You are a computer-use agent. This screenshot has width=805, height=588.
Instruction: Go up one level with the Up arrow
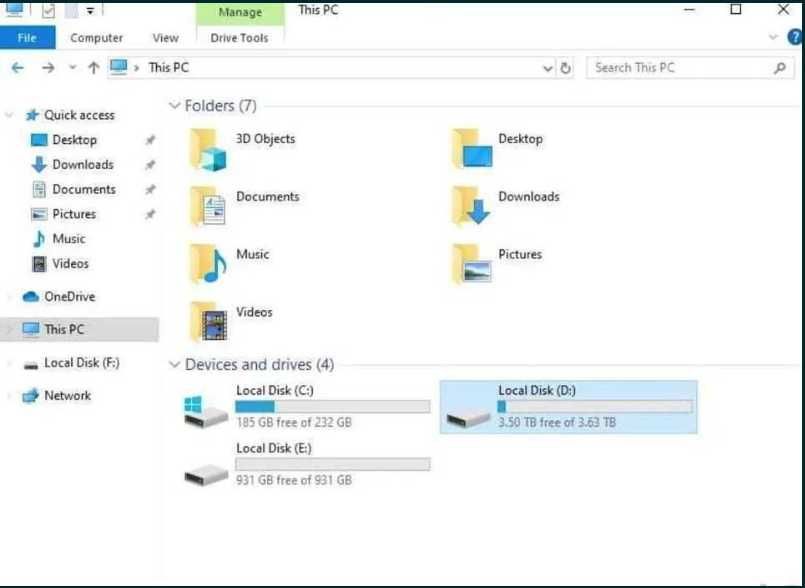pos(93,68)
